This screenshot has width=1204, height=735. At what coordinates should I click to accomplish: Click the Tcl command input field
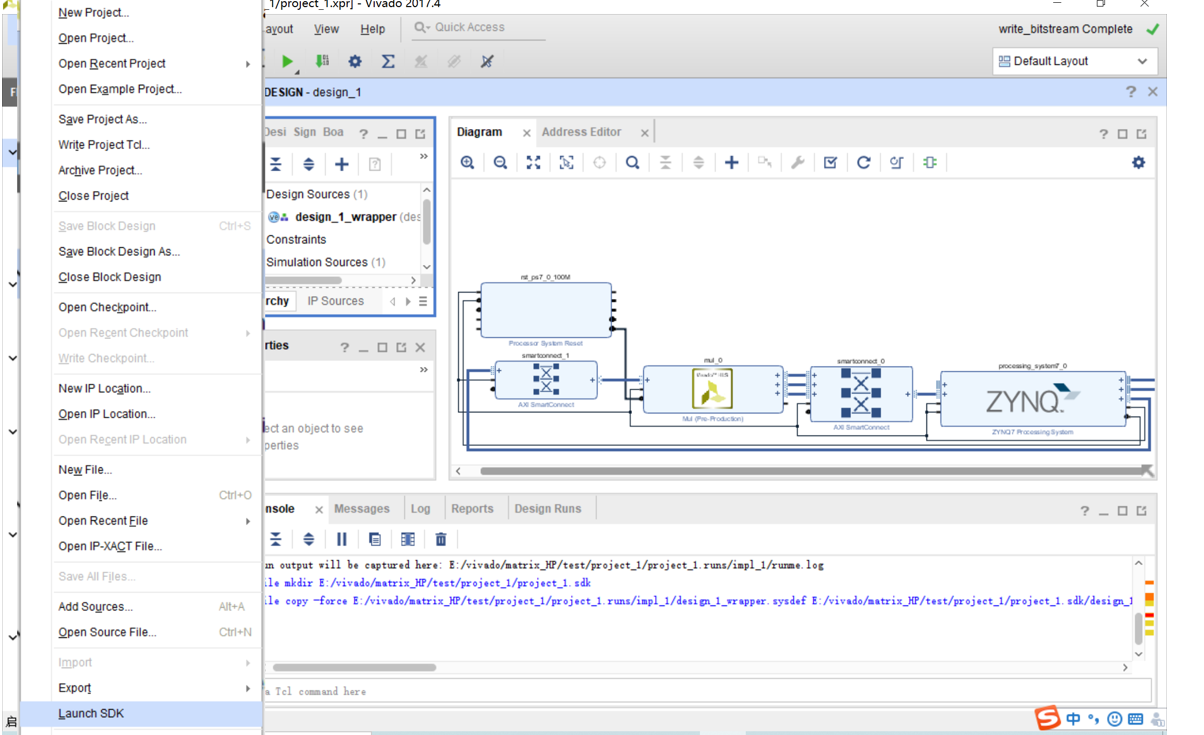pyautogui.click(x=706, y=691)
